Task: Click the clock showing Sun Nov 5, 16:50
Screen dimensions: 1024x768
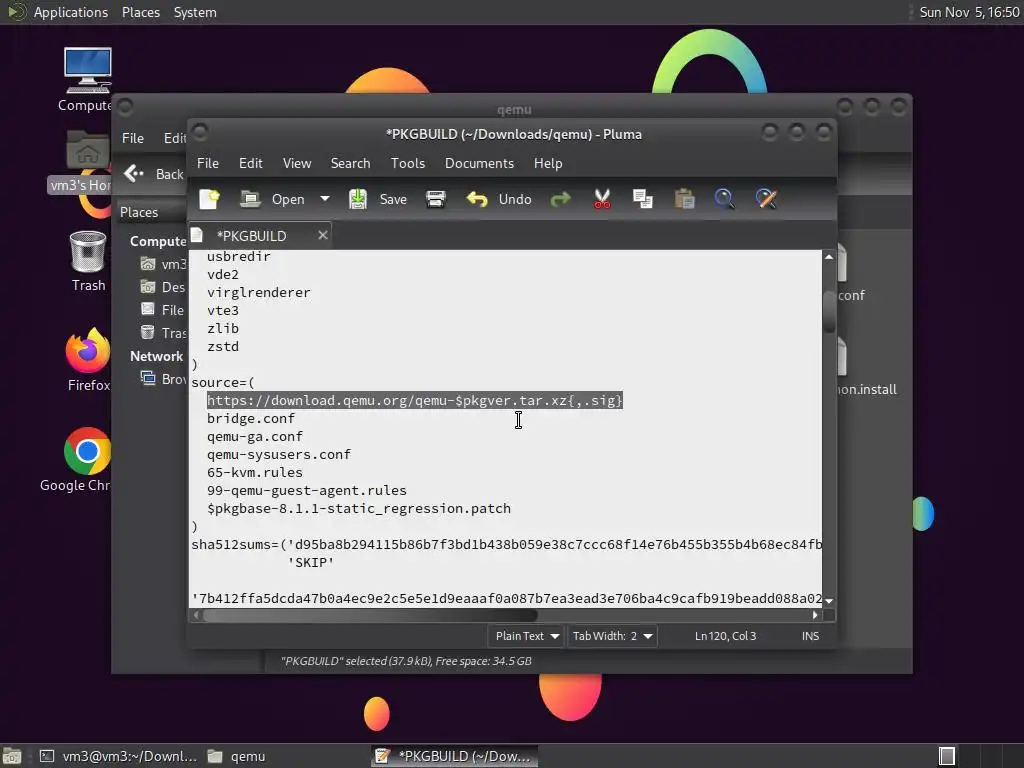Action: tap(969, 12)
